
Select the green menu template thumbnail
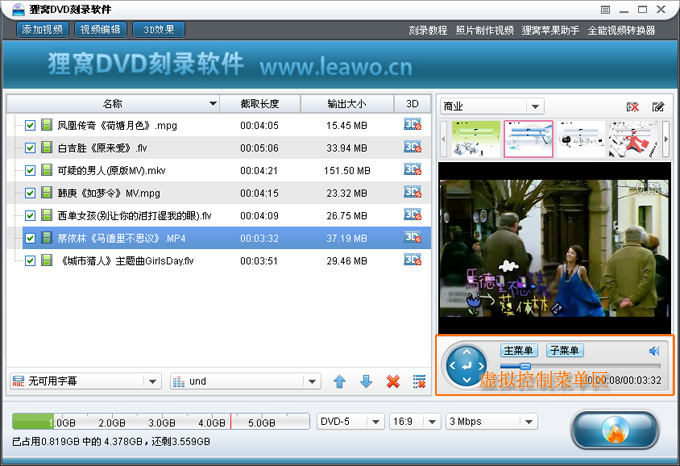pyautogui.click(x=476, y=139)
